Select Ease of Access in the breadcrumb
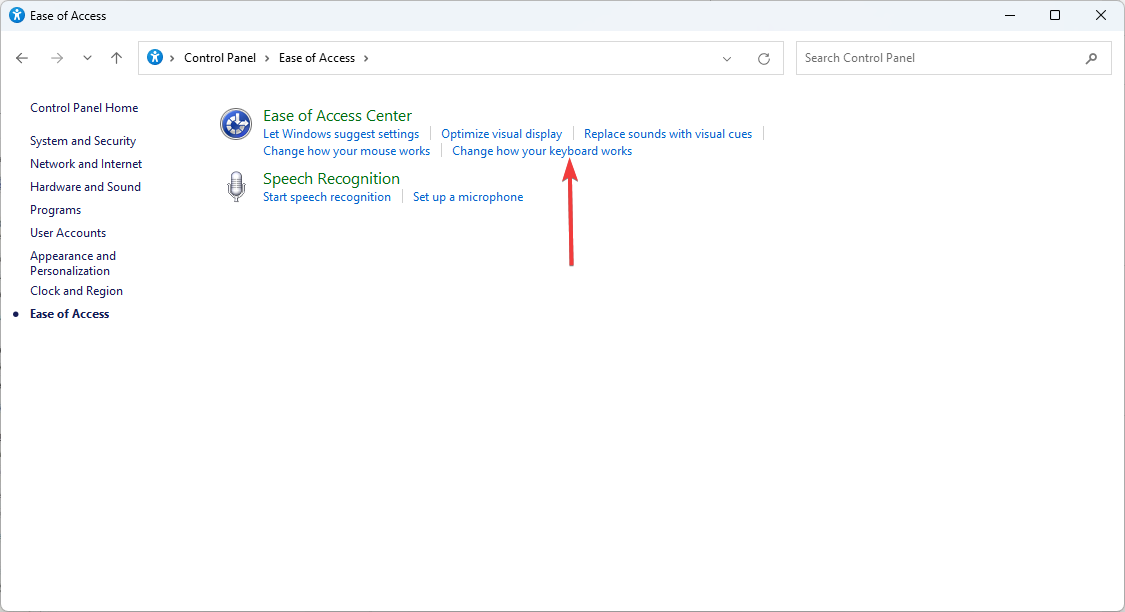The height and width of the screenshot is (612, 1125). pos(316,58)
